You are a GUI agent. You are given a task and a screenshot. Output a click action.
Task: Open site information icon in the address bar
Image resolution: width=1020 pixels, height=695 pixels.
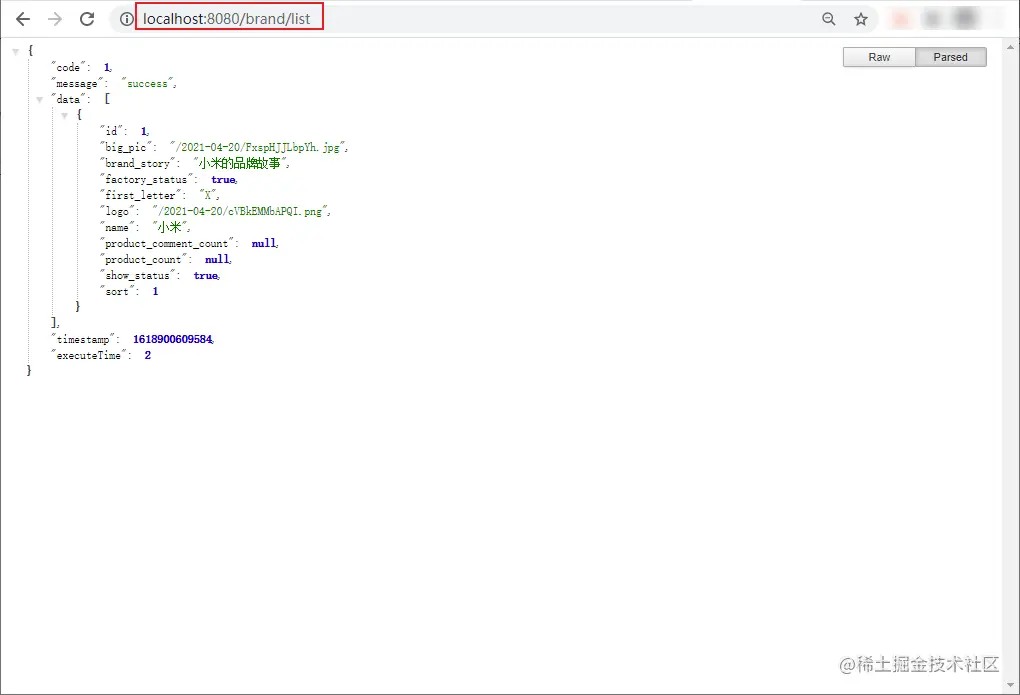click(x=126, y=19)
